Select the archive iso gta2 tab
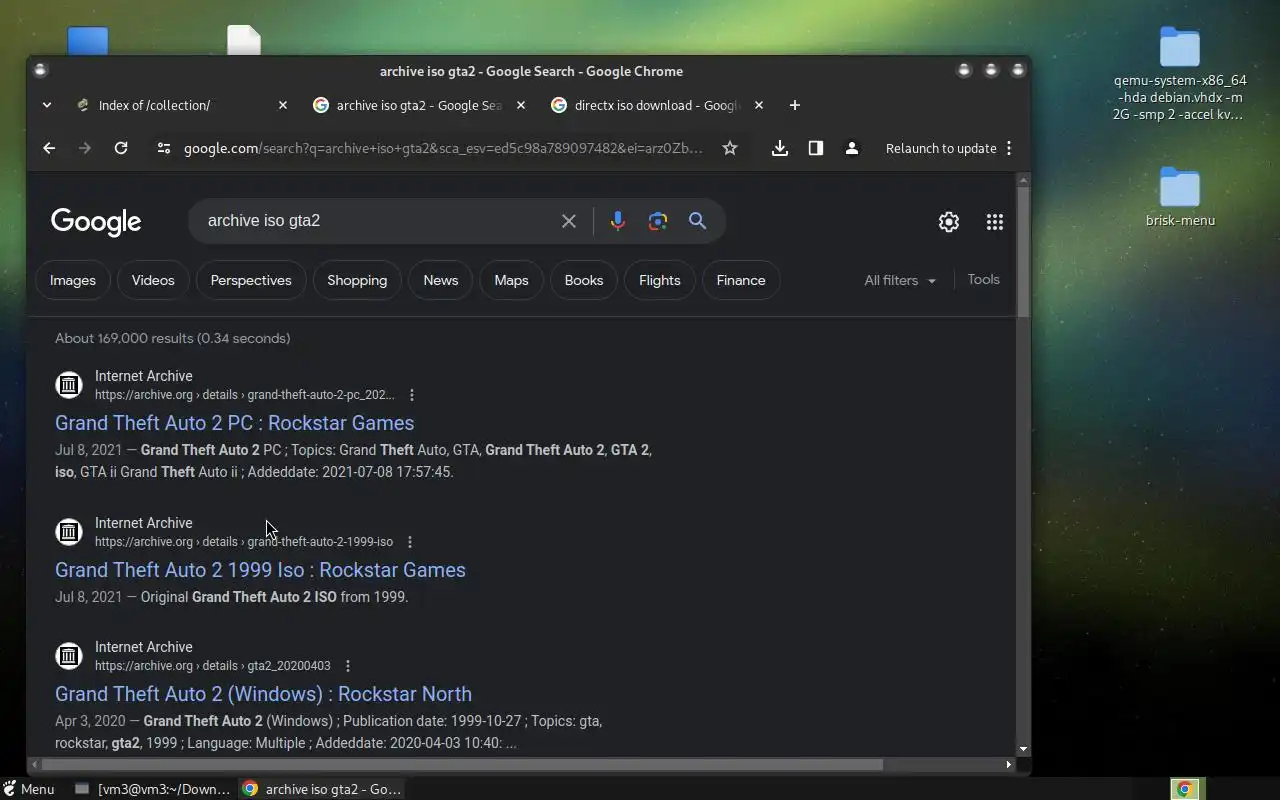 click(x=418, y=105)
